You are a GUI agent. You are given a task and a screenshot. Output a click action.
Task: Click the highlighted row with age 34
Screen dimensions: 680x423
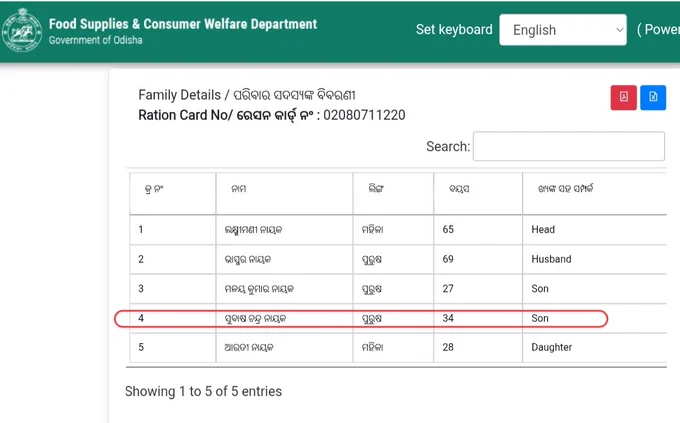tap(398, 318)
